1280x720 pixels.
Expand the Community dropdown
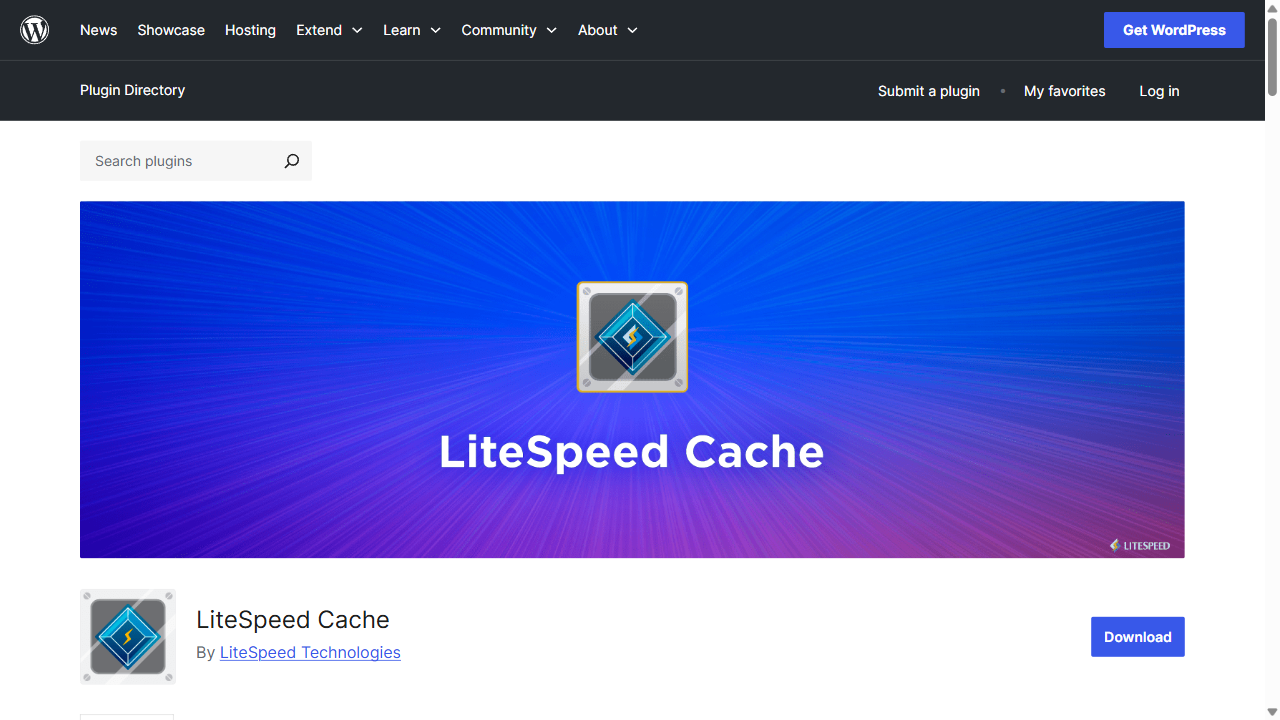tap(509, 30)
